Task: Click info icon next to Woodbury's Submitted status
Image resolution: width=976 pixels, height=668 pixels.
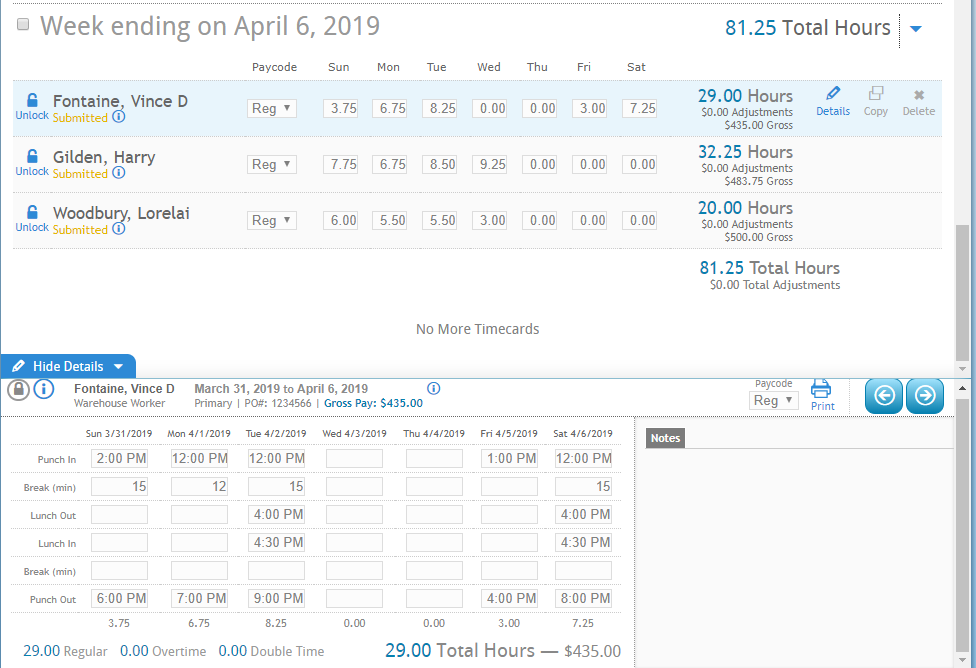Action: point(119,229)
